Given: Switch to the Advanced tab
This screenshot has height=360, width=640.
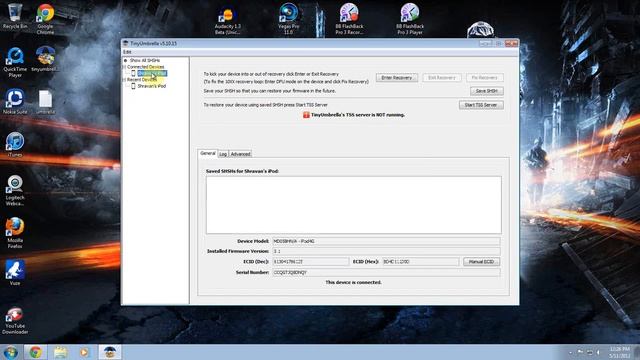Looking at the screenshot, I should tap(240, 154).
